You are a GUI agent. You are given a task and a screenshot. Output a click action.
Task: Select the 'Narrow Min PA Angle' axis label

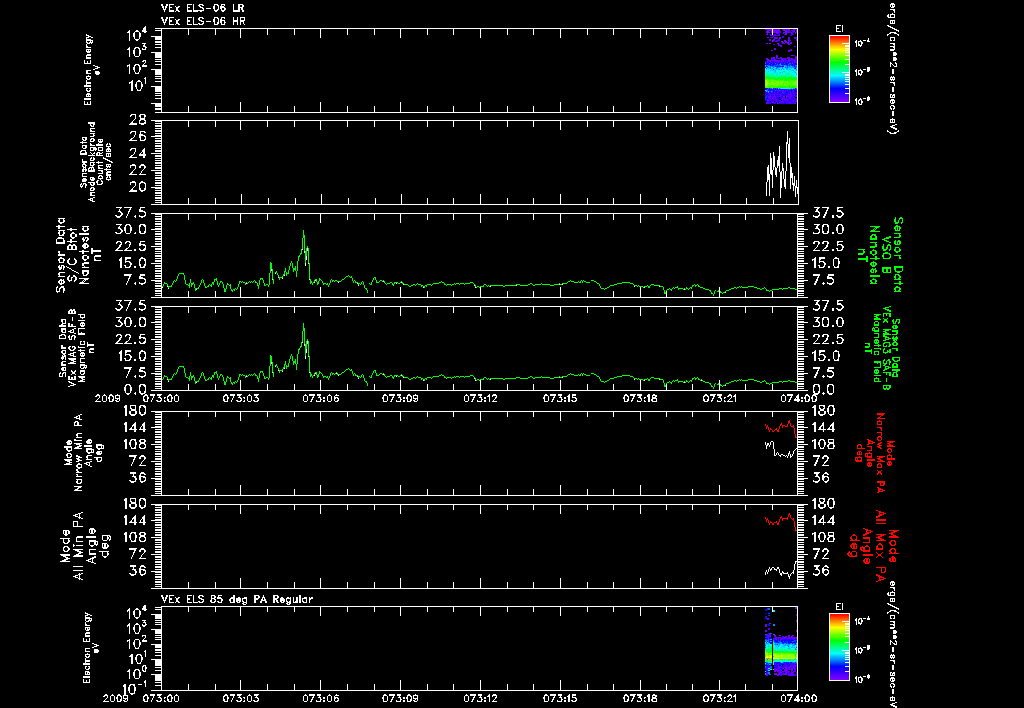[x=83, y=451]
